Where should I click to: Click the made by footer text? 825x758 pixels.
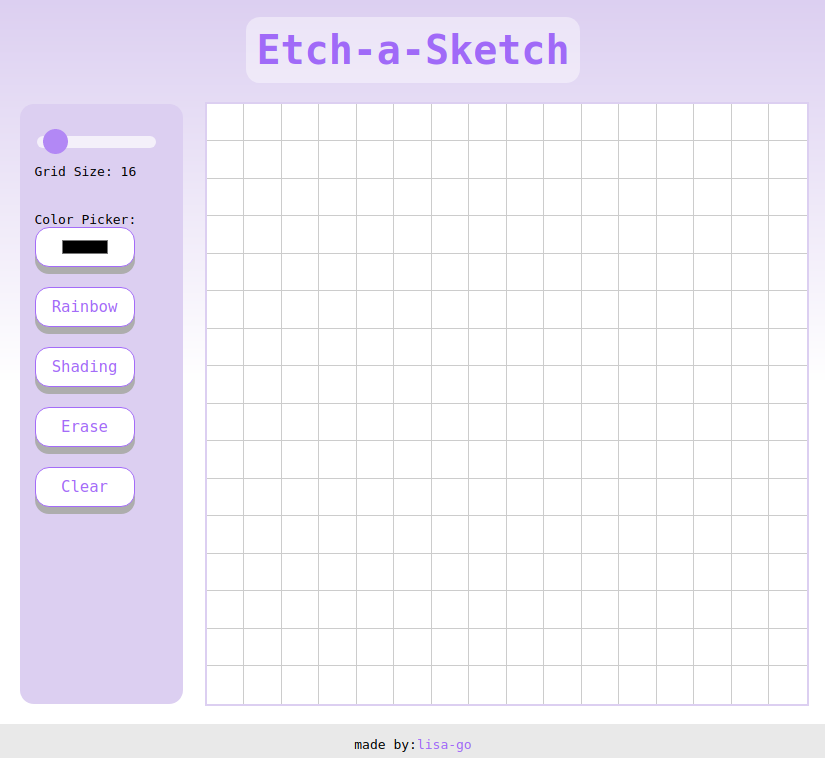point(385,744)
